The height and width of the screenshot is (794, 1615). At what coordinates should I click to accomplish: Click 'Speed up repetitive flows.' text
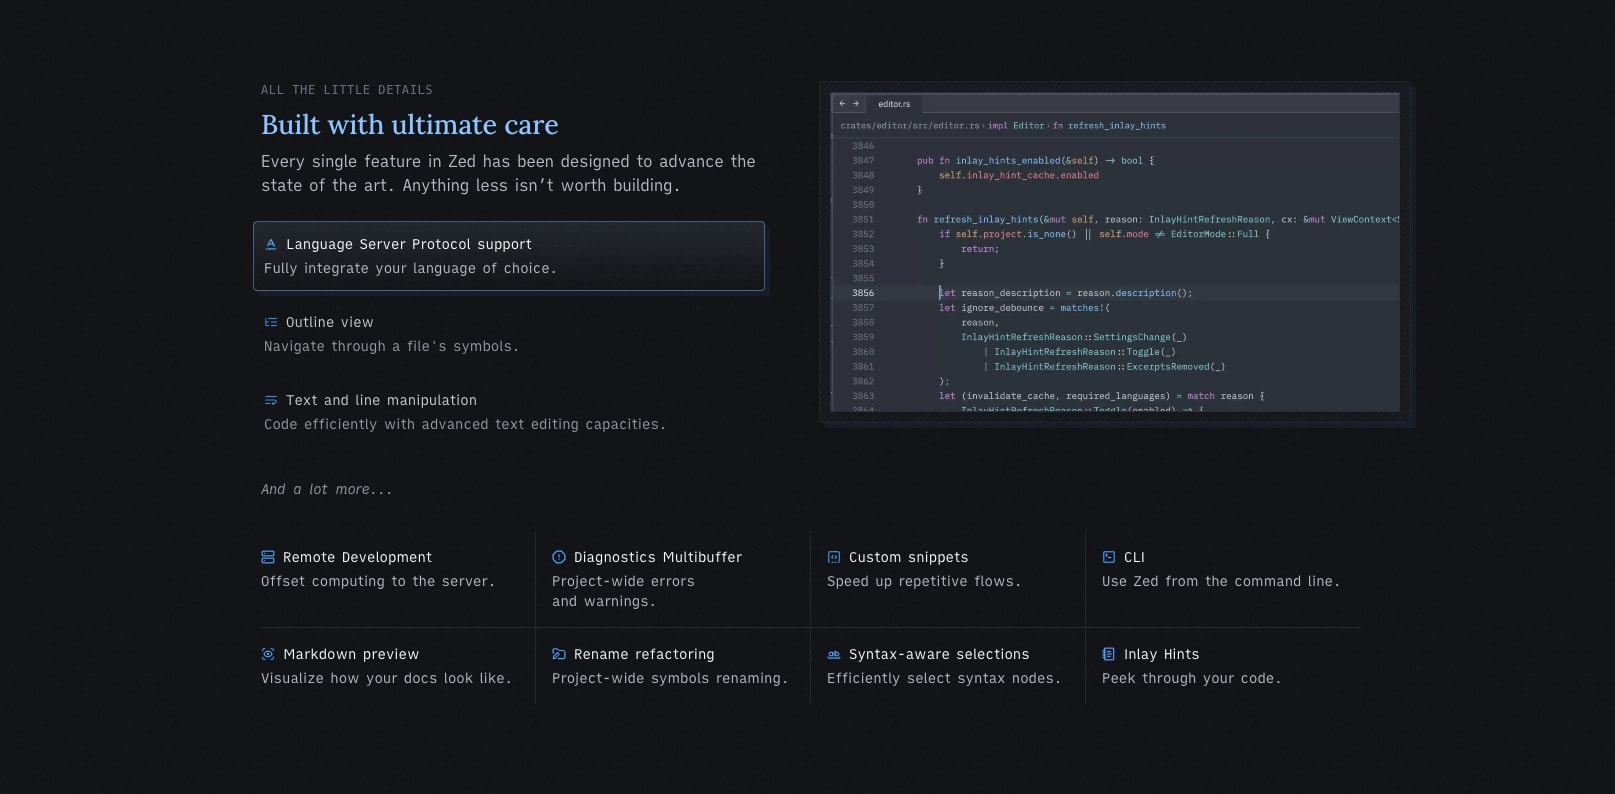coord(924,581)
